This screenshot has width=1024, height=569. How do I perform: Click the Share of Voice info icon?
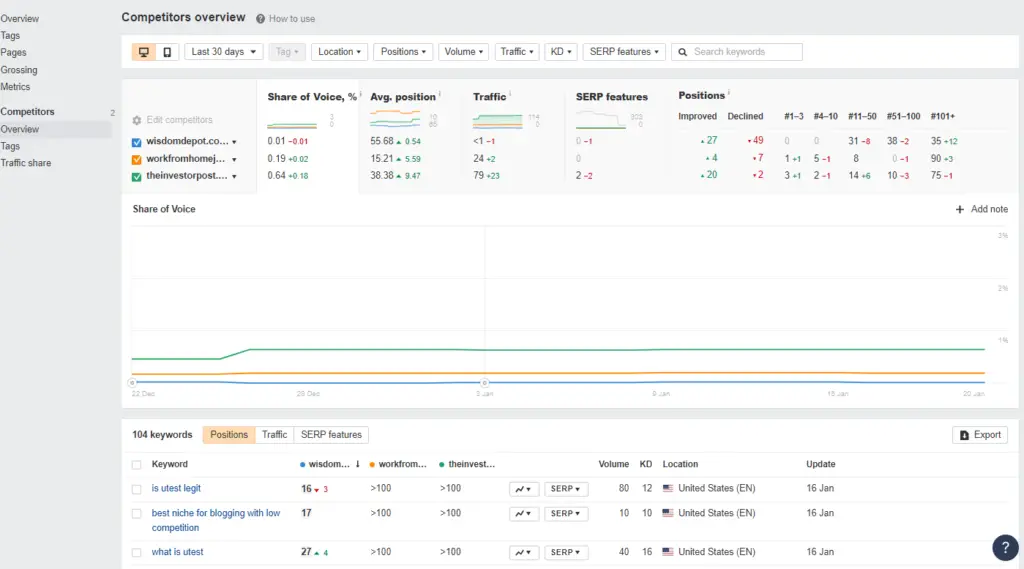pyautogui.click(x=360, y=94)
